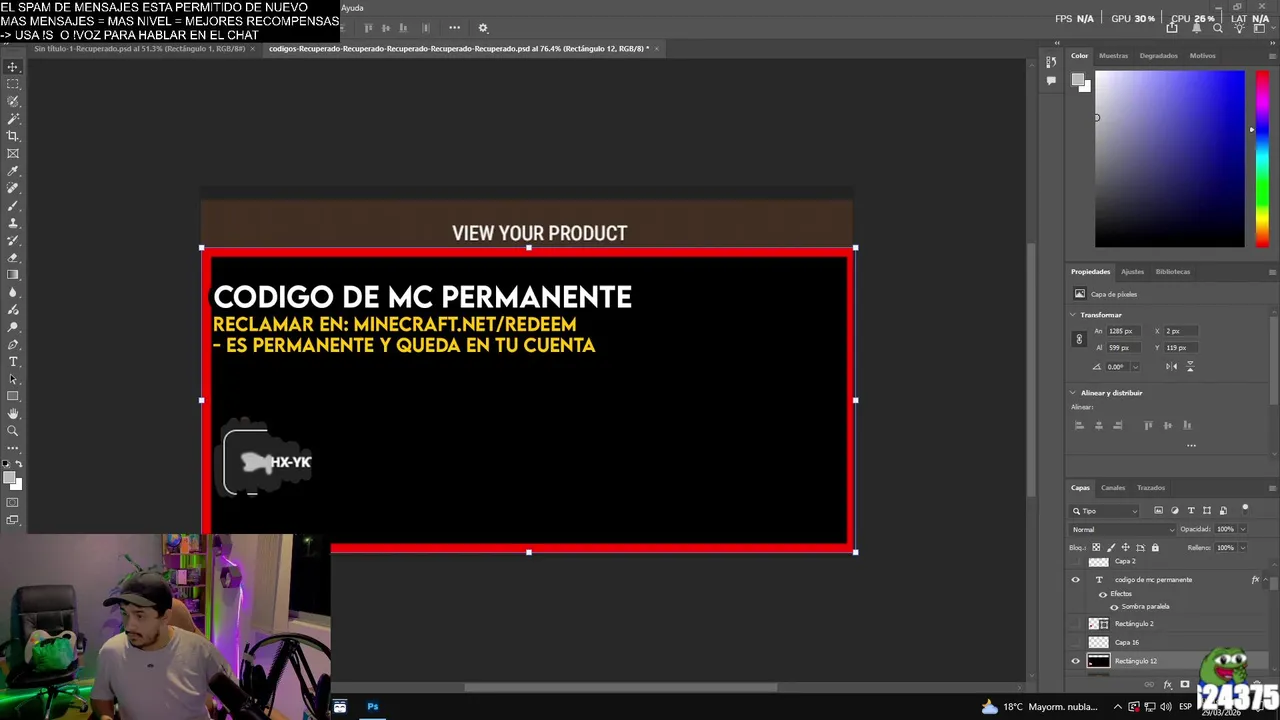This screenshot has height=720, width=1280.
Task: Filter layers by type text
Action: point(1191,511)
